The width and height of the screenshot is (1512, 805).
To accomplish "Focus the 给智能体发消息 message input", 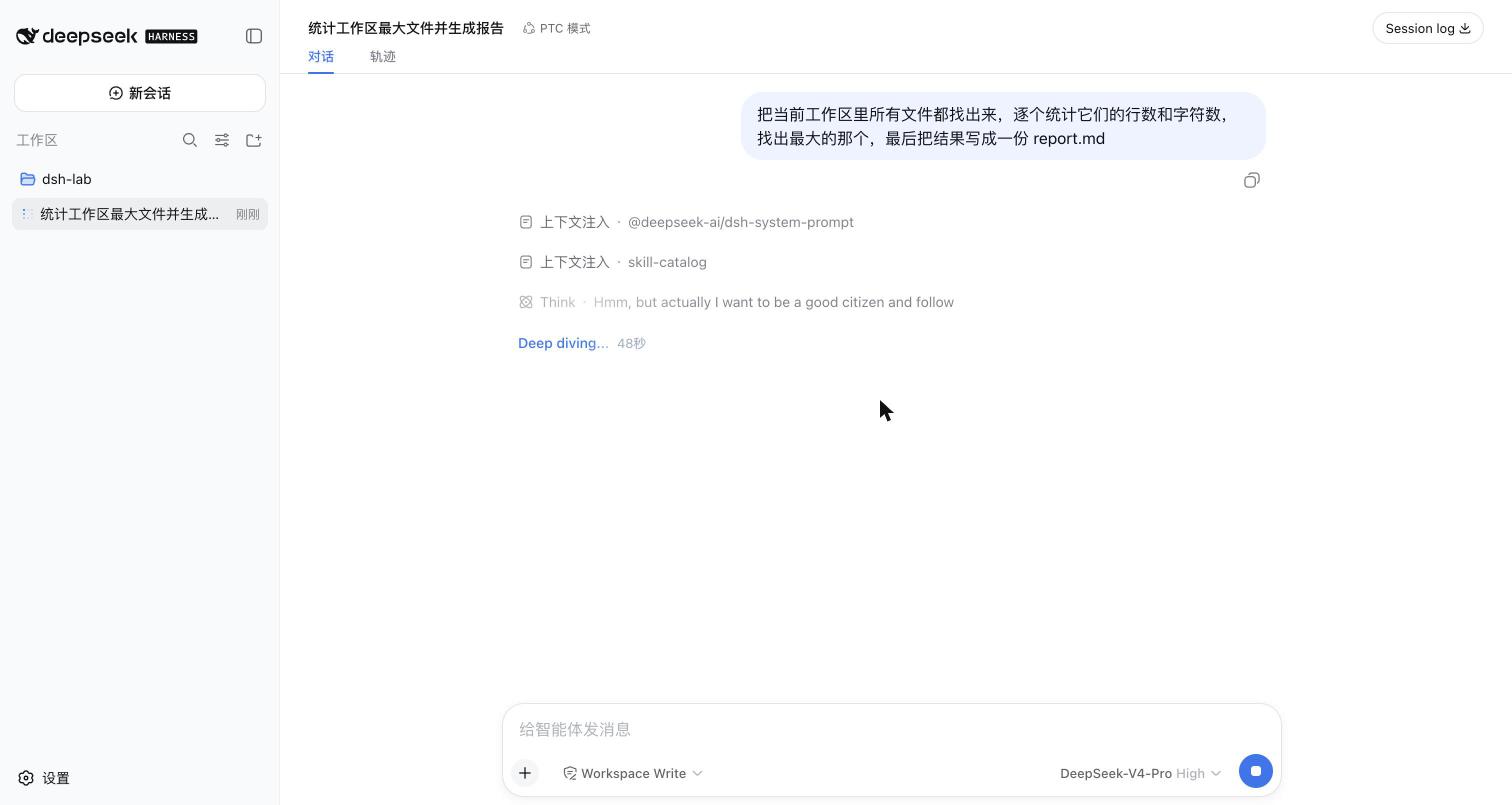I will (x=892, y=729).
